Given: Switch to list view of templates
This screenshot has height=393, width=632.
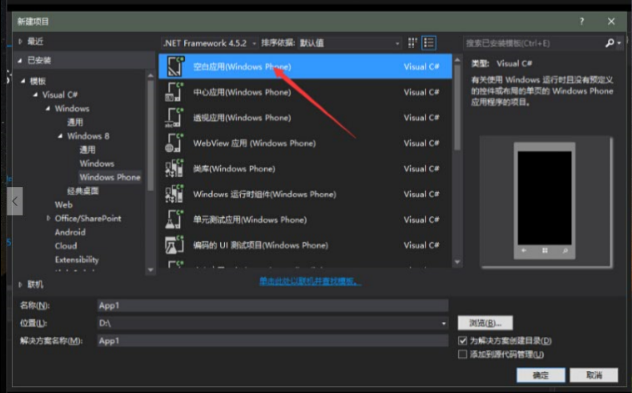Looking at the screenshot, I should click(428, 43).
